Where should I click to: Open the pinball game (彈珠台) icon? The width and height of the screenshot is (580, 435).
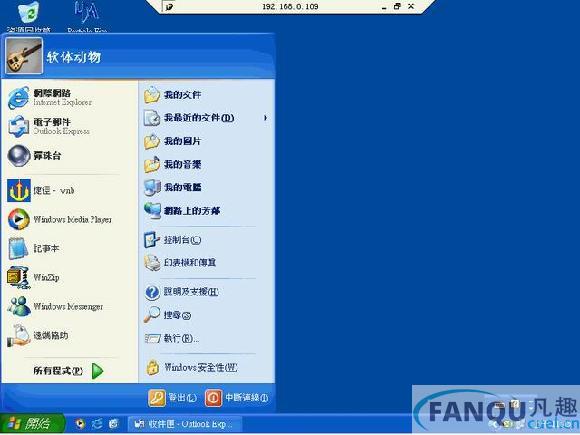pos(18,155)
